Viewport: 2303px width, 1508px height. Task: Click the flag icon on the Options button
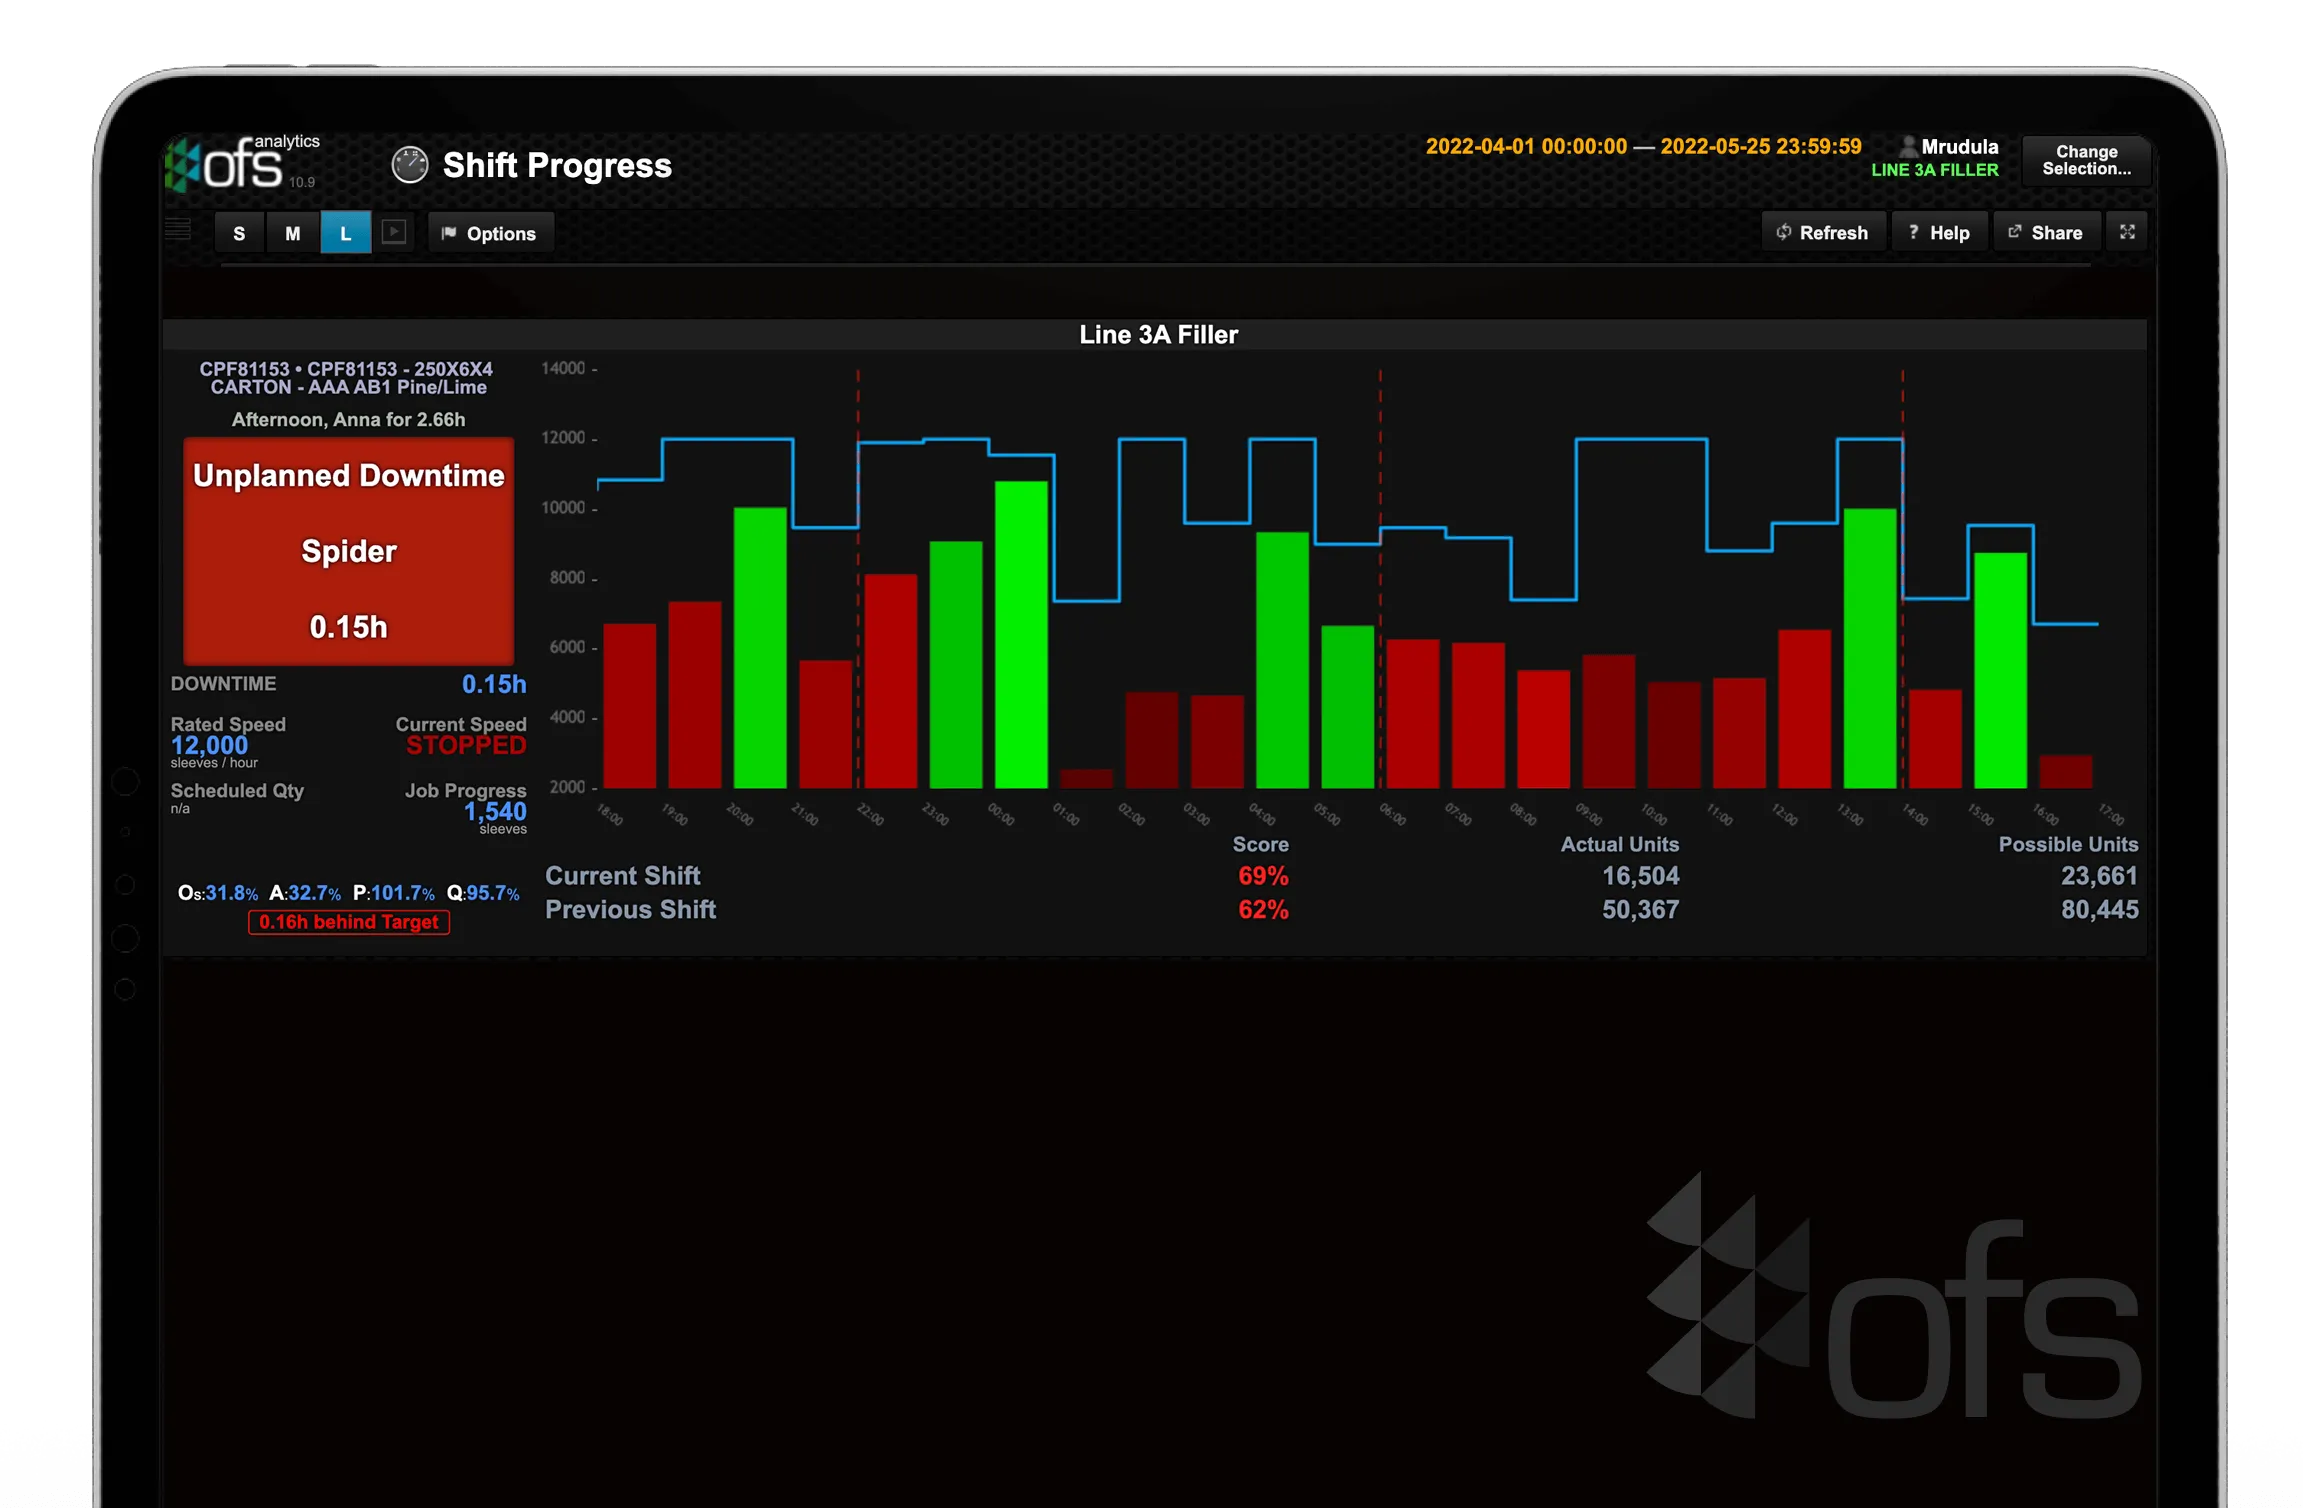[x=450, y=232]
